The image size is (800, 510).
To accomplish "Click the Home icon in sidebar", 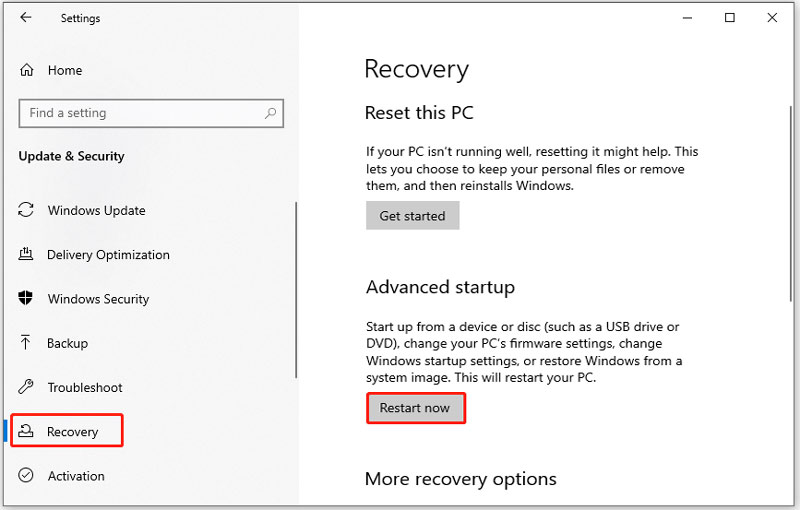I will [x=27, y=71].
